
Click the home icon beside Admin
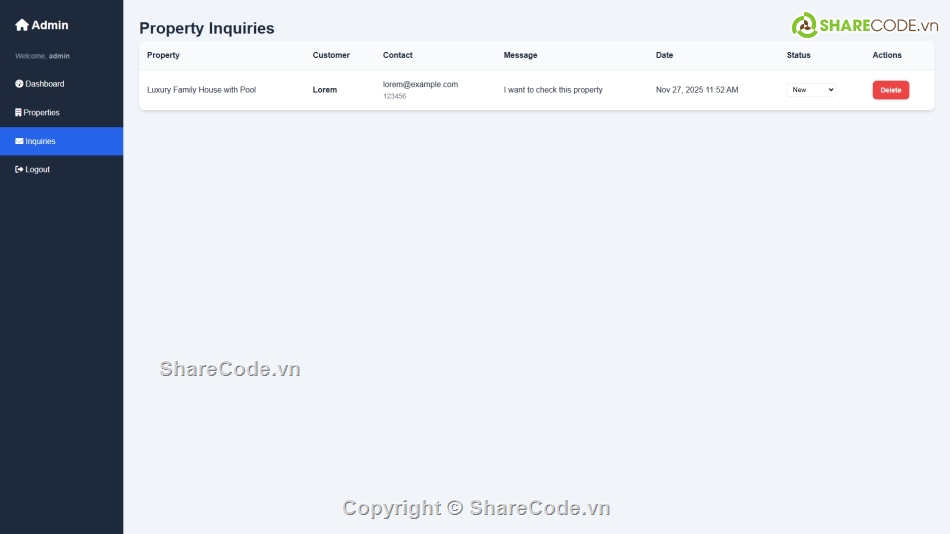pos(22,25)
